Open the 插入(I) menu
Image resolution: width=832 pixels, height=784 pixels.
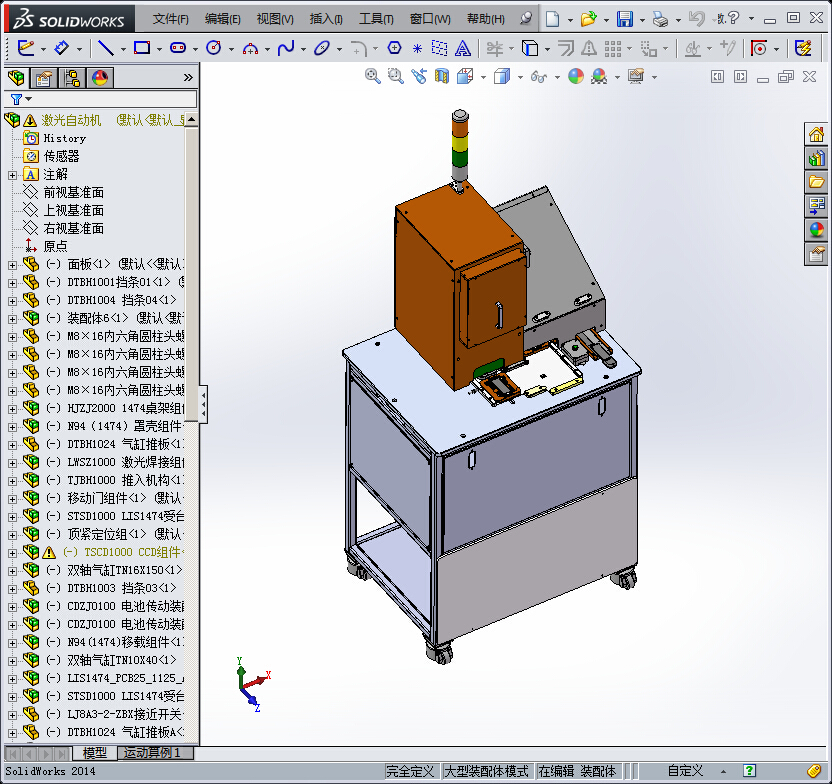click(326, 19)
